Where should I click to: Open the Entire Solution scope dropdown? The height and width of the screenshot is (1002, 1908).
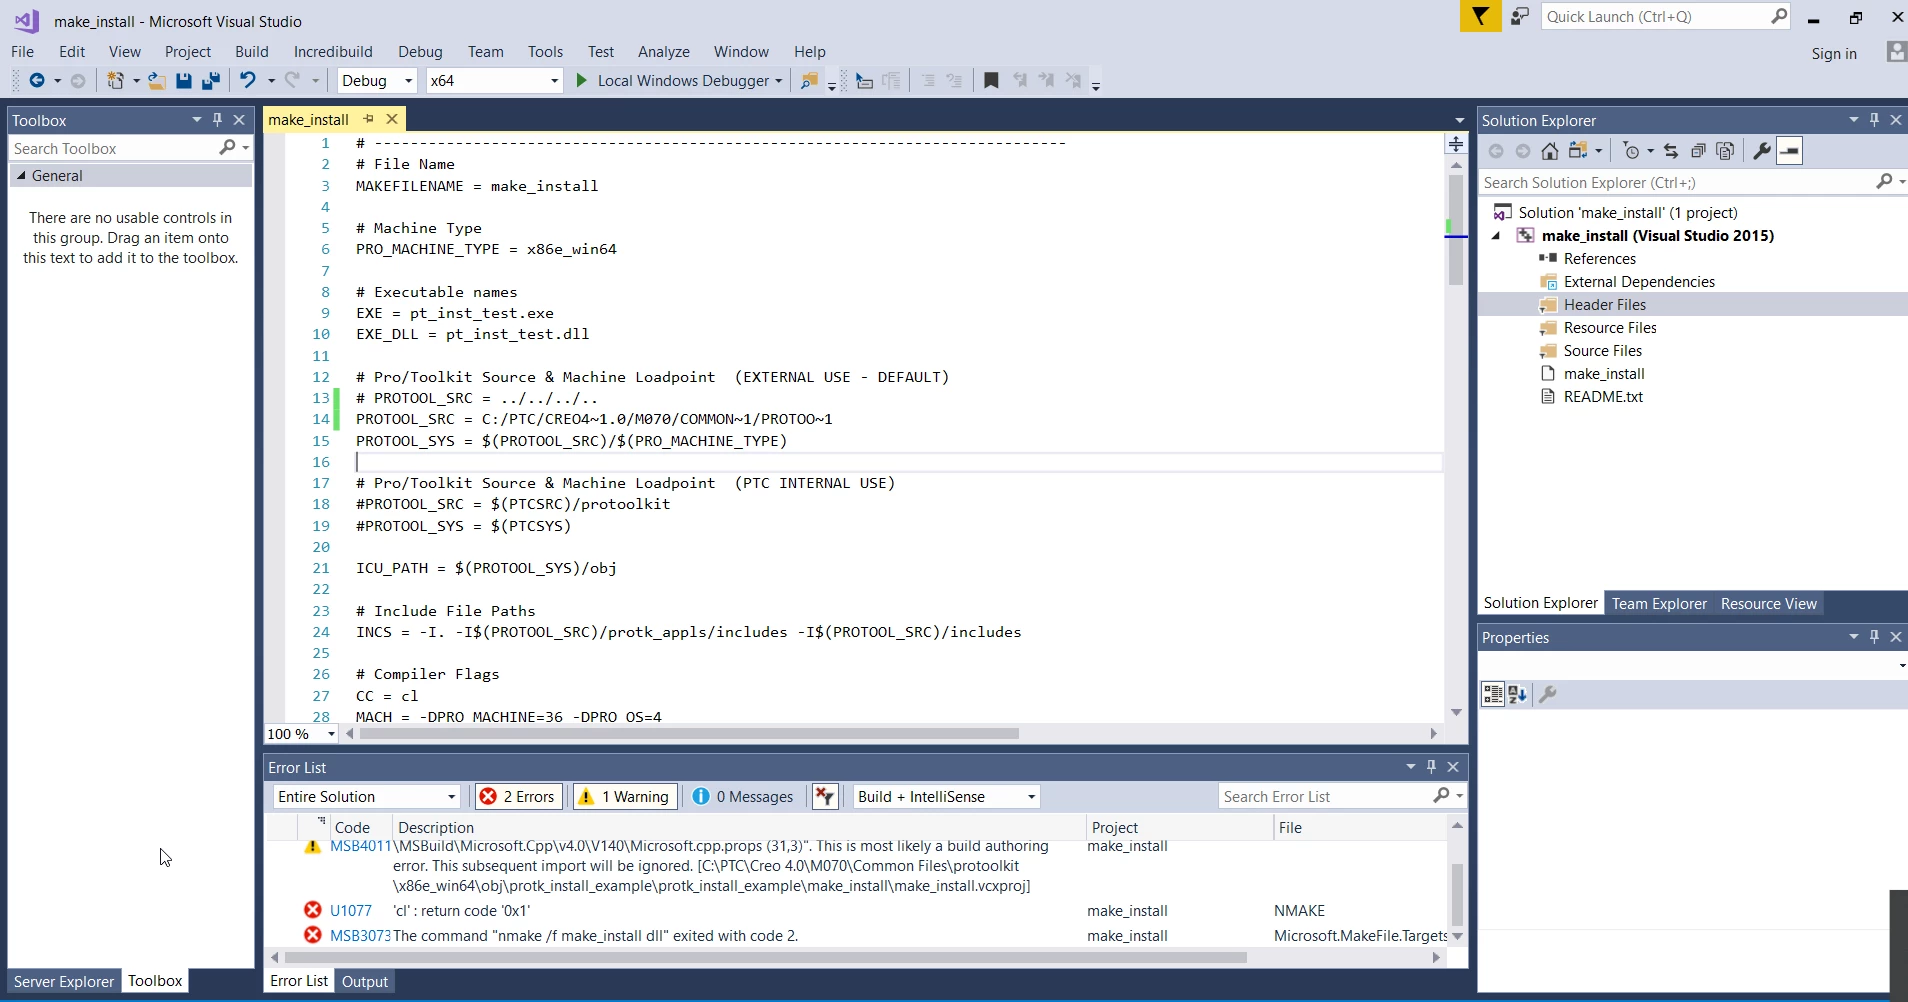coord(366,797)
